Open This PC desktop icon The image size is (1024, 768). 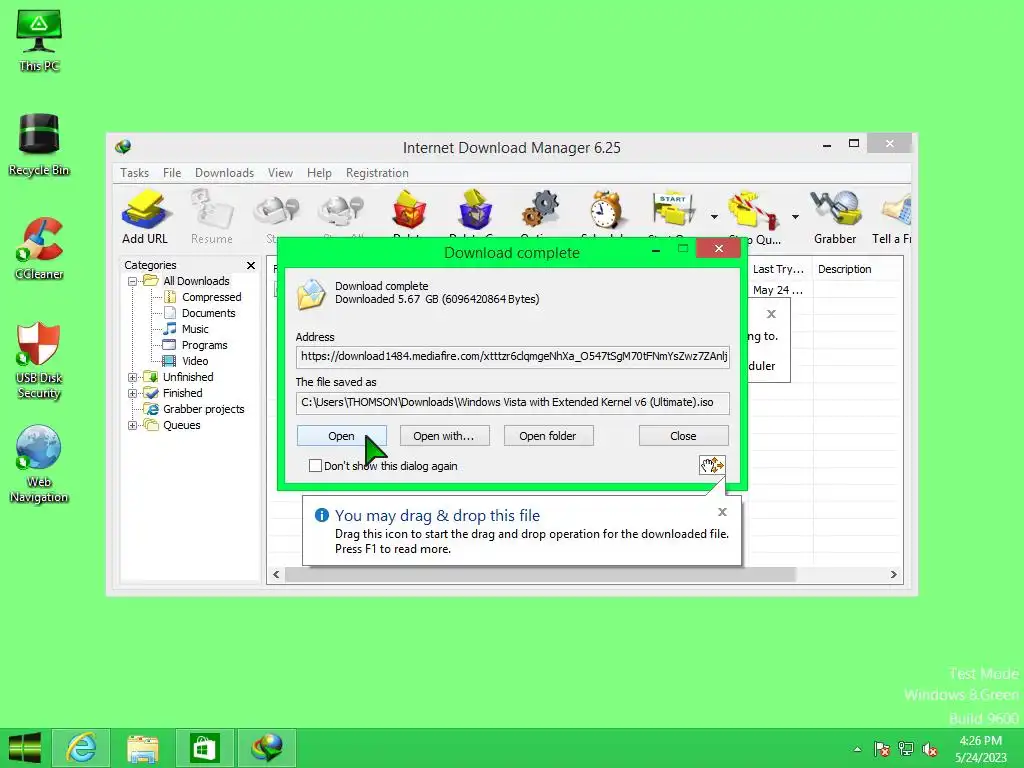coord(39,40)
